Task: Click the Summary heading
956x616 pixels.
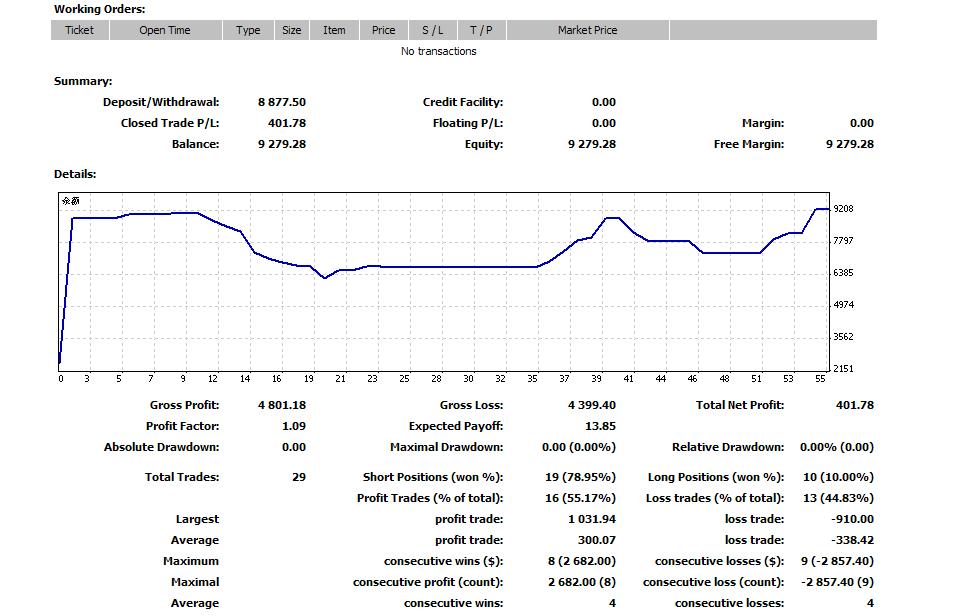Action: [x=83, y=81]
